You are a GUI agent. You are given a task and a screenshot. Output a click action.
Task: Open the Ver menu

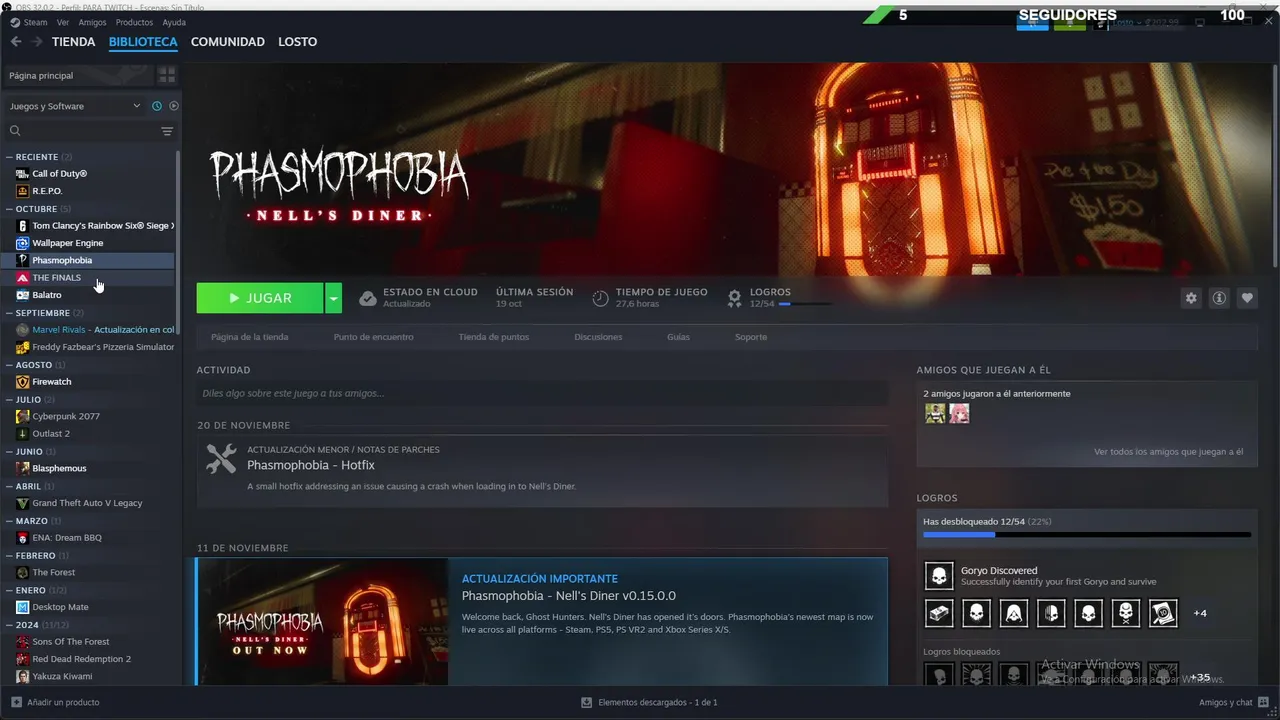pyautogui.click(x=63, y=22)
